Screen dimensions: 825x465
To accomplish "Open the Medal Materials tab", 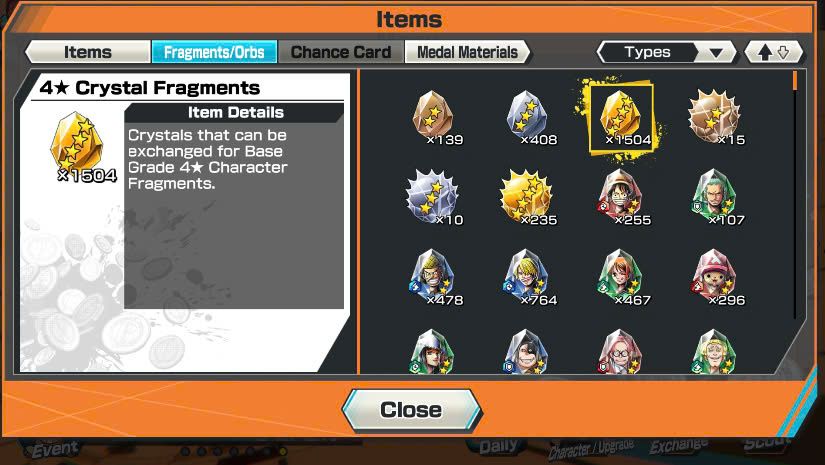I will [x=467, y=52].
